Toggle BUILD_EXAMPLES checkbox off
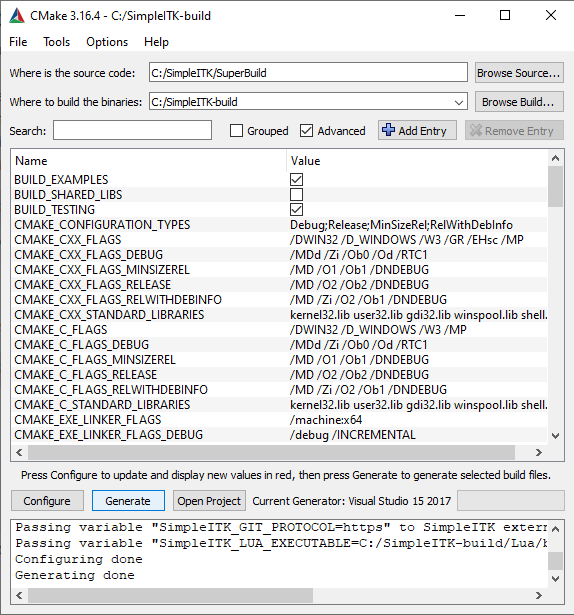Image resolution: width=574 pixels, height=615 pixels. pyautogui.click(x=297, y=180)
